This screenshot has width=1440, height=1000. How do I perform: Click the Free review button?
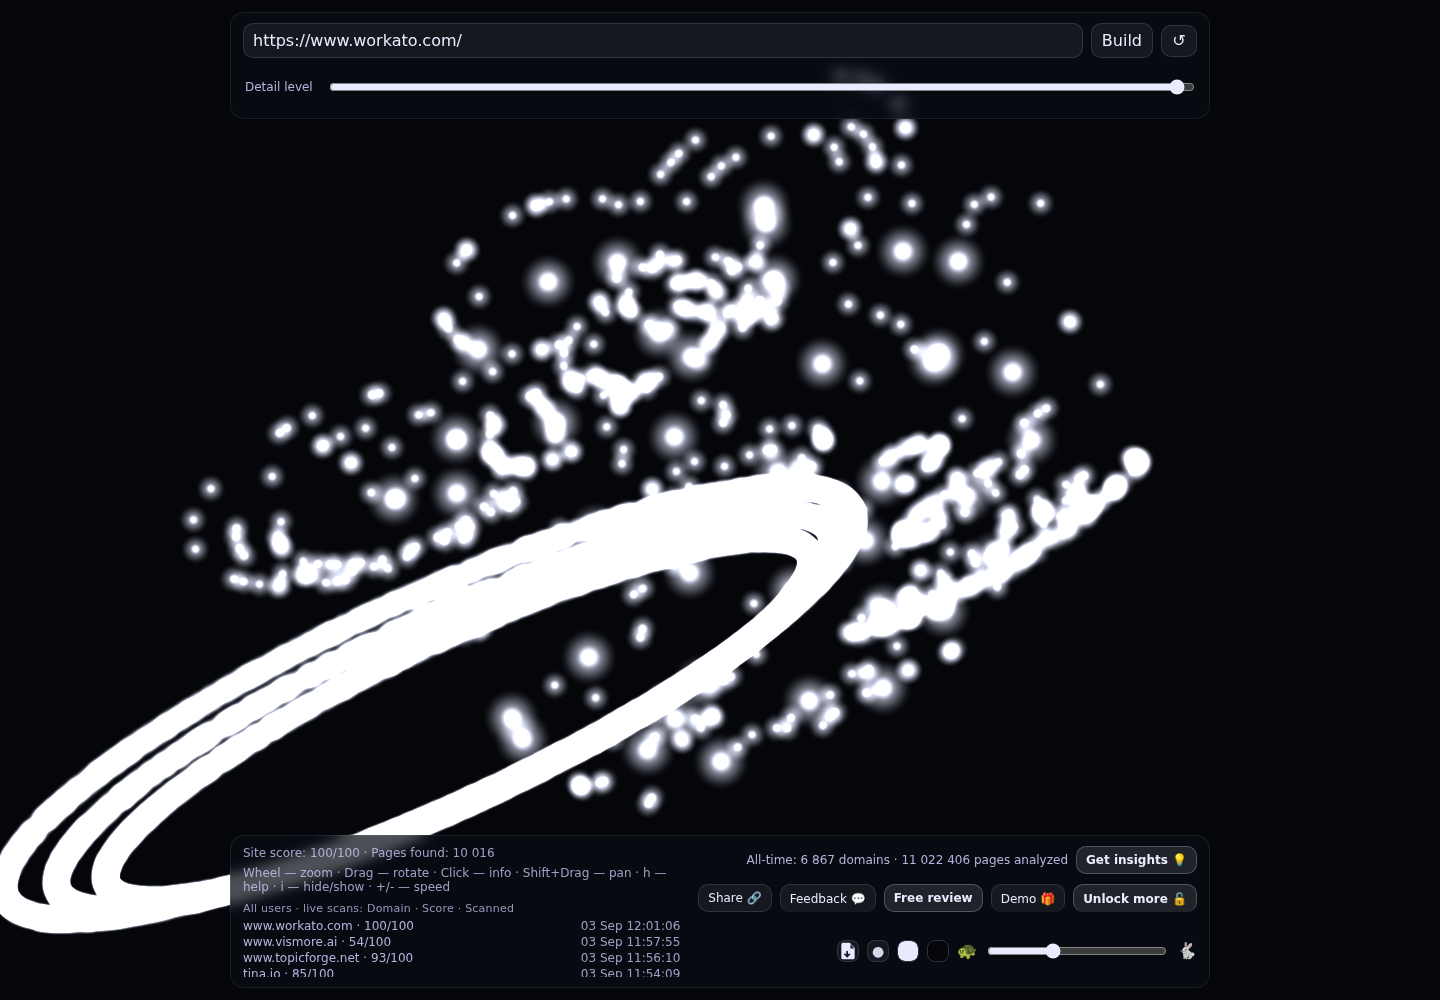pyautogui.click(x=933, y=898)
